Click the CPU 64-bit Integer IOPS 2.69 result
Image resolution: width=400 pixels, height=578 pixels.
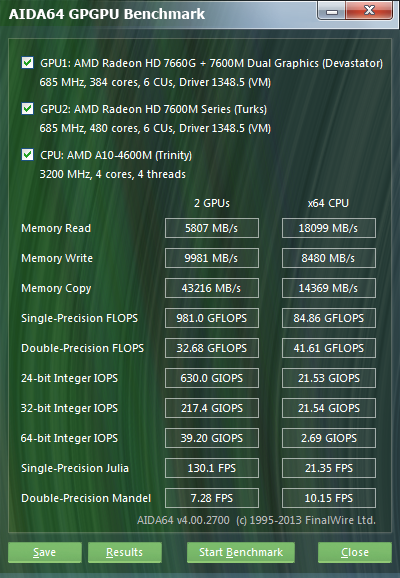[329, 438]
